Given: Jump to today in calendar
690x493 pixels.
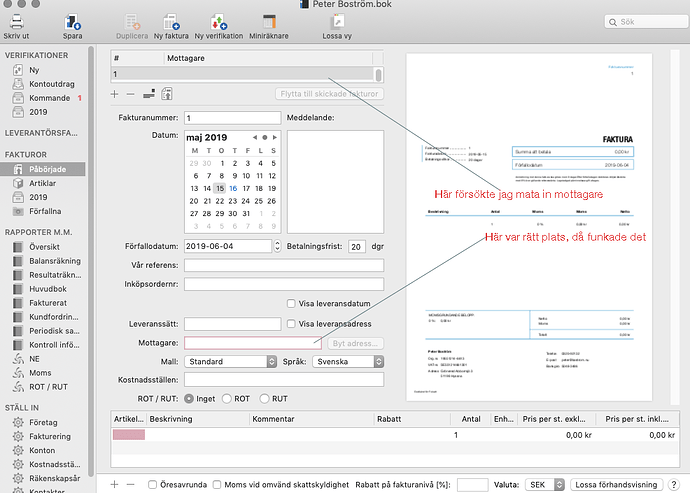Looking at the screenshot, I should [264, 137].
